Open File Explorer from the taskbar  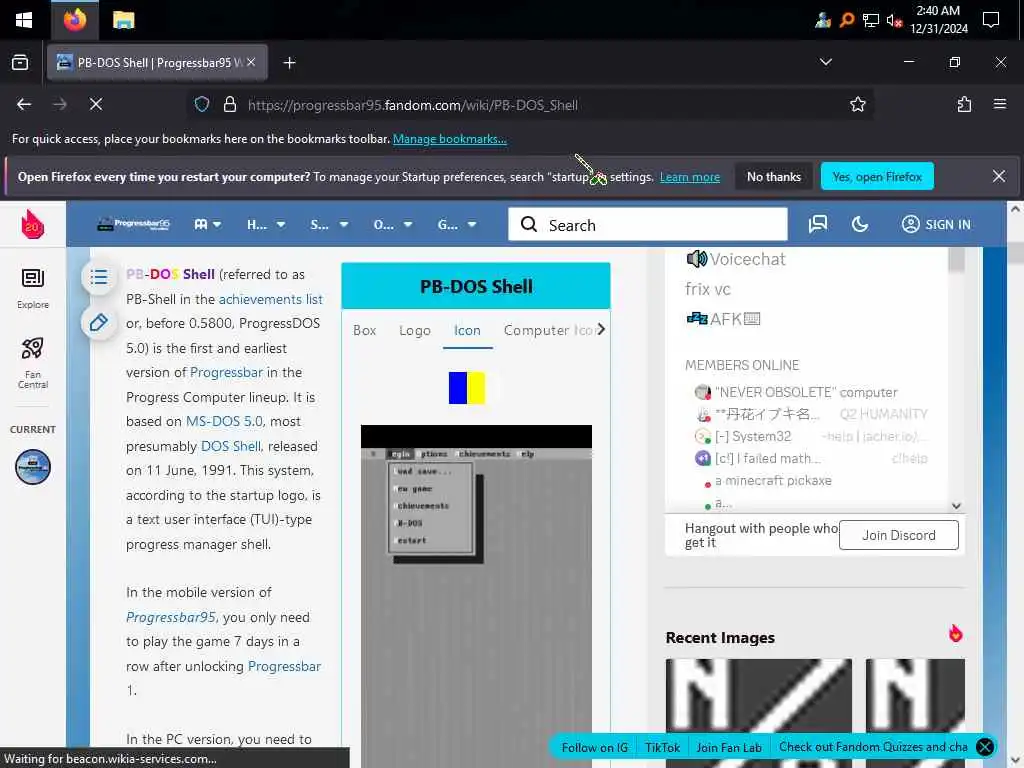click(123, 20)
